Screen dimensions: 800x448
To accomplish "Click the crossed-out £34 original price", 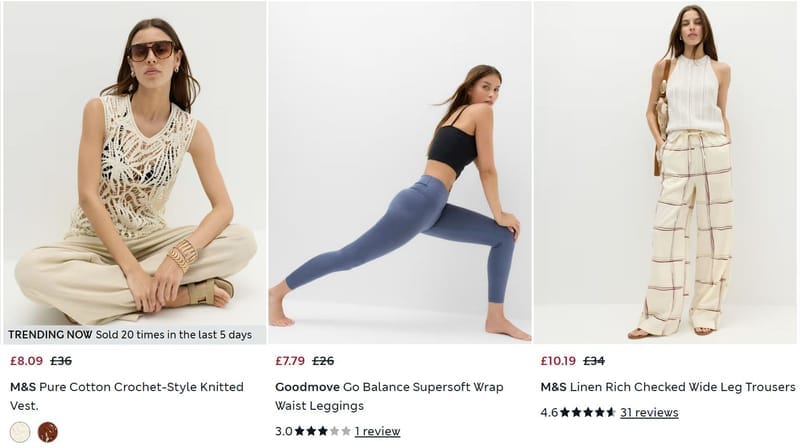I will 594,361.
